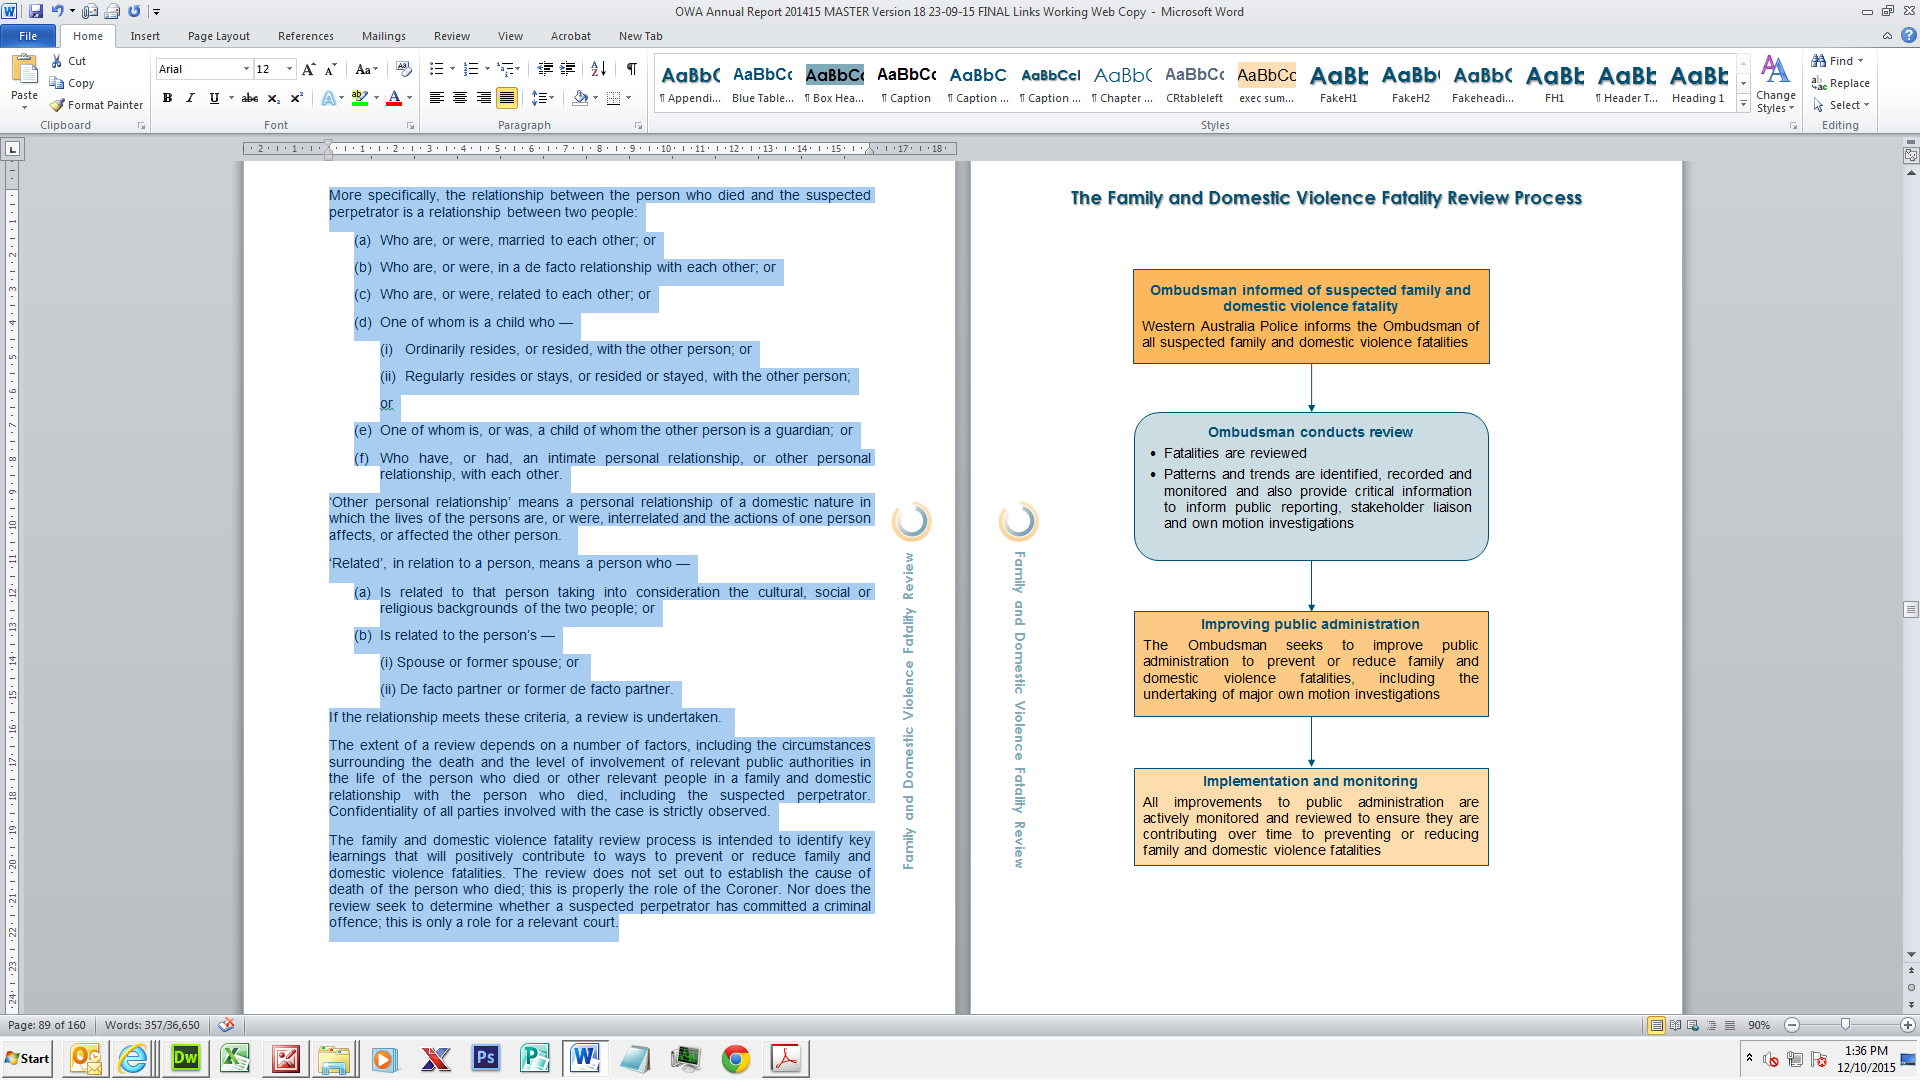
Task: Apply the Heading 1 style
Action: click(x=1698, y=83)
